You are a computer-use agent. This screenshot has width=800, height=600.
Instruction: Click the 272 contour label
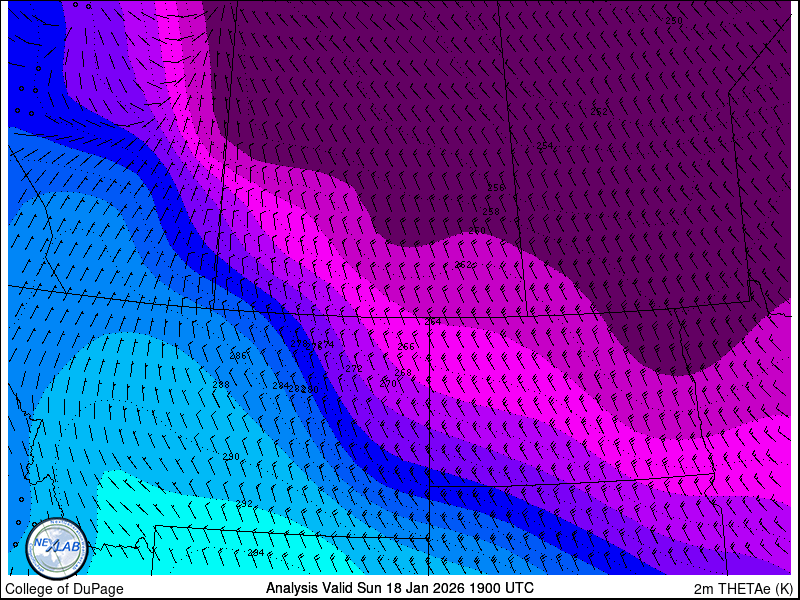pos(354,368)
